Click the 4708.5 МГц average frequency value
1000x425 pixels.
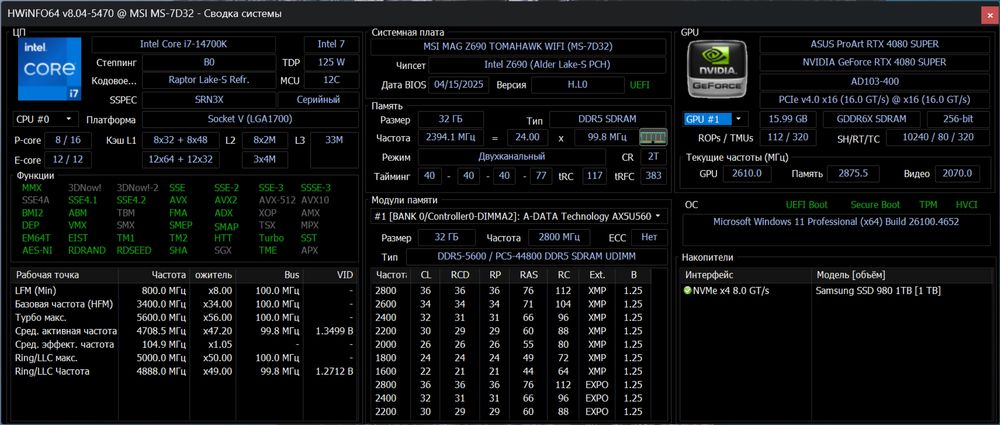160,331
